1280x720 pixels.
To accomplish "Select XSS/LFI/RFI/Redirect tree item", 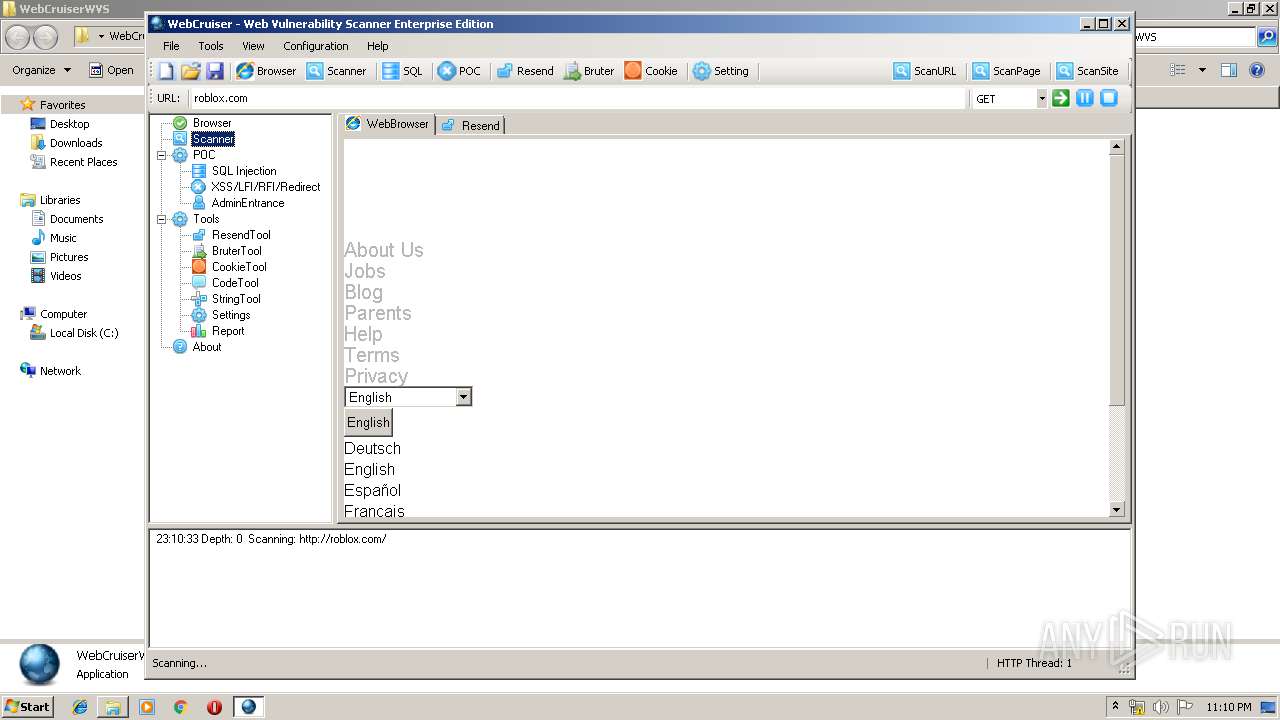I will coord(266,187).
